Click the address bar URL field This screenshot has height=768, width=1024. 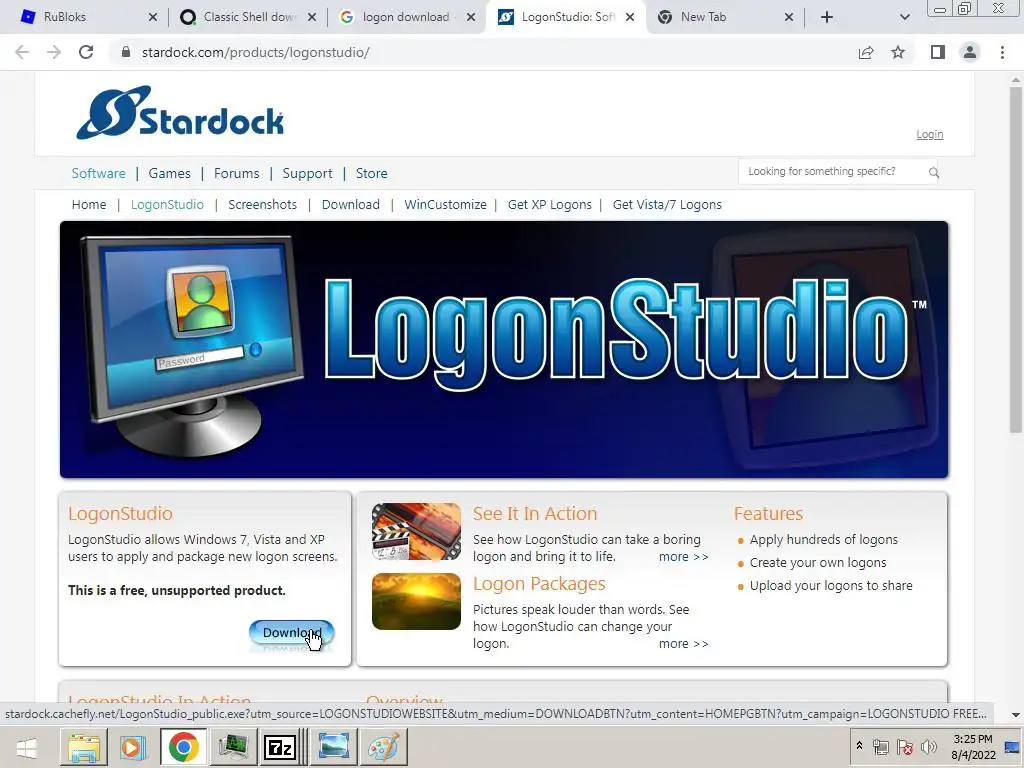click(x=483, y=52)
